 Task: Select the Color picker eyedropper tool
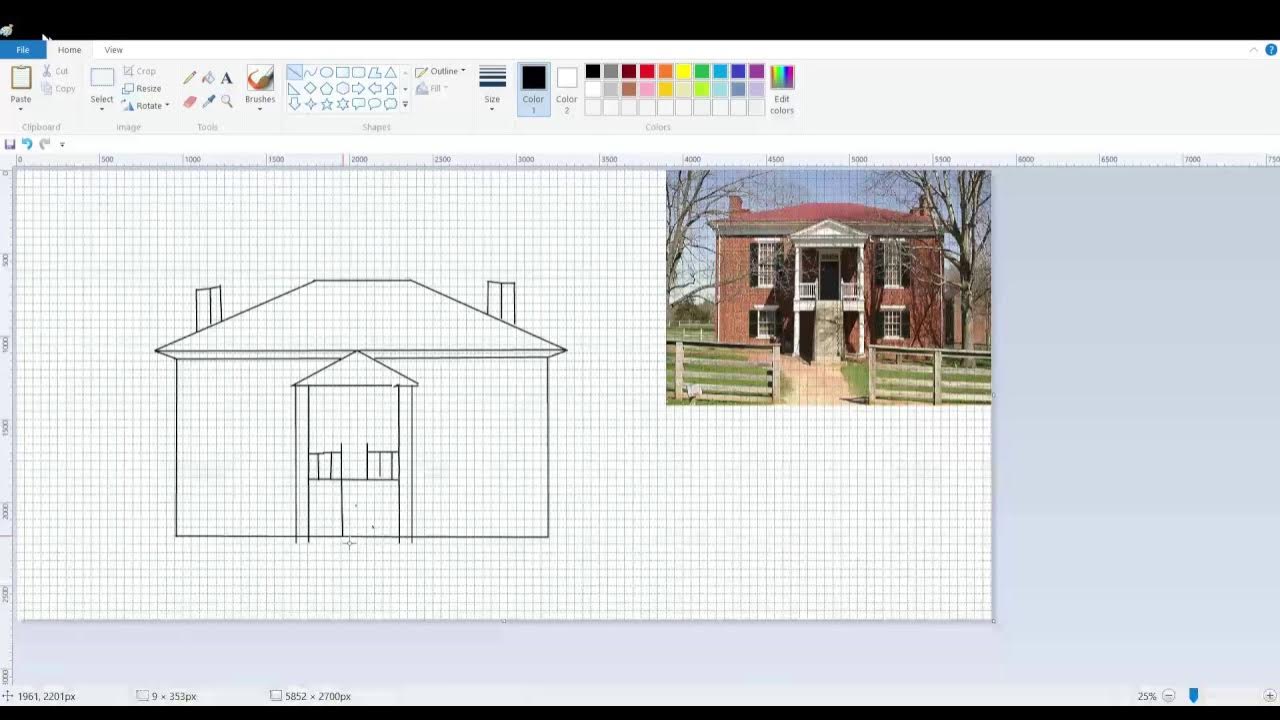(x=208, y=101)
